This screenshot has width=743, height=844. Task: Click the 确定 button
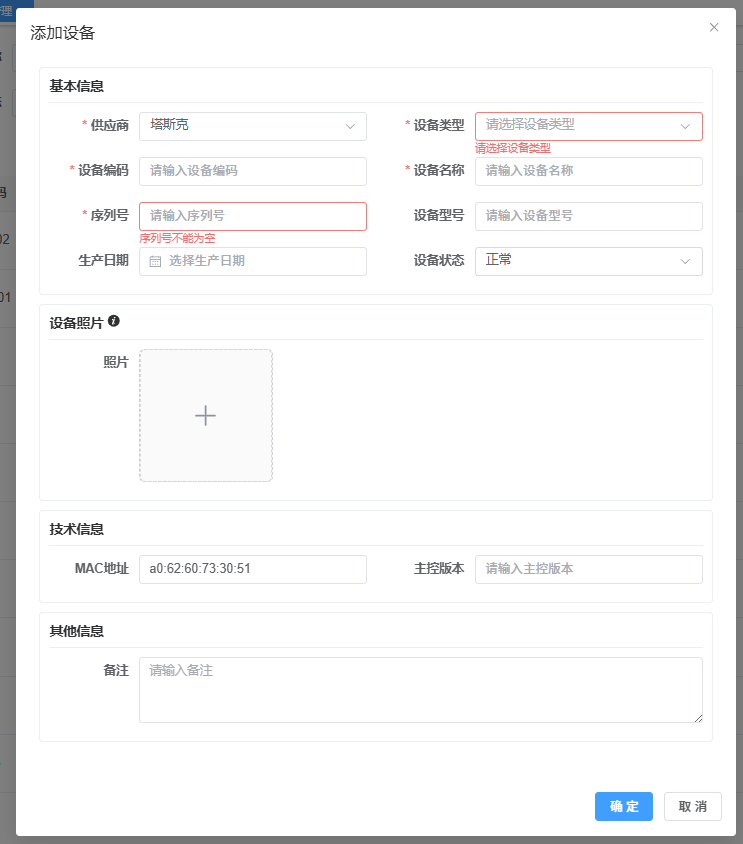[623, 807]
